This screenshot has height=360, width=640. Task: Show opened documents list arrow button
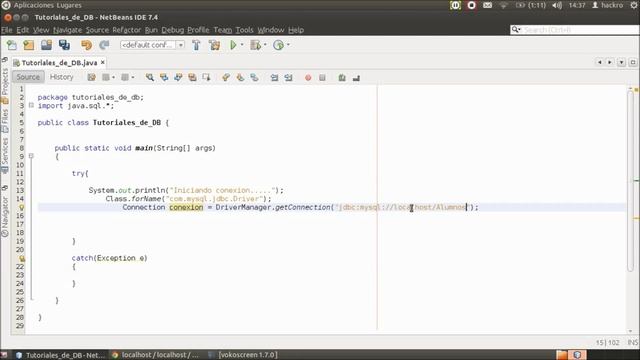621,62
